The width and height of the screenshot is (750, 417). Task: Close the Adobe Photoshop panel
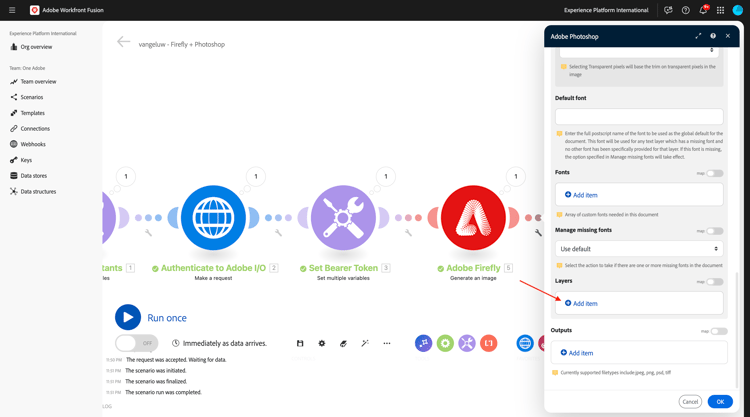click(728, 36)
